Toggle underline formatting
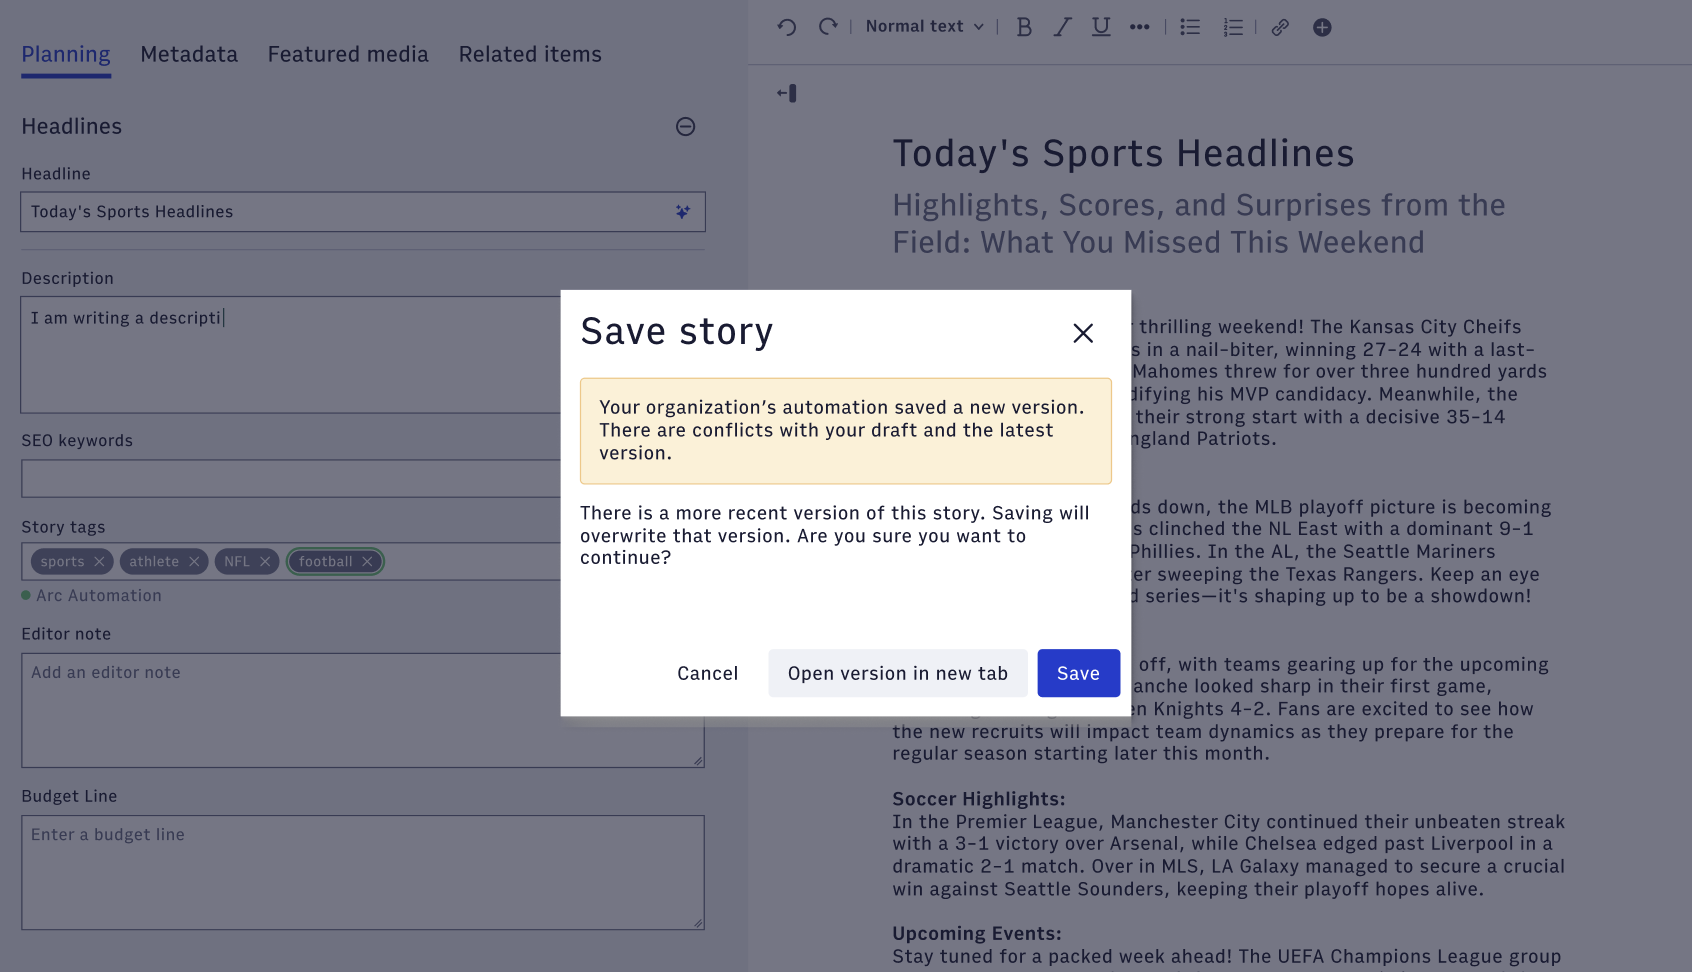Screen dimensions: 1692x972 click(1101, 27)
